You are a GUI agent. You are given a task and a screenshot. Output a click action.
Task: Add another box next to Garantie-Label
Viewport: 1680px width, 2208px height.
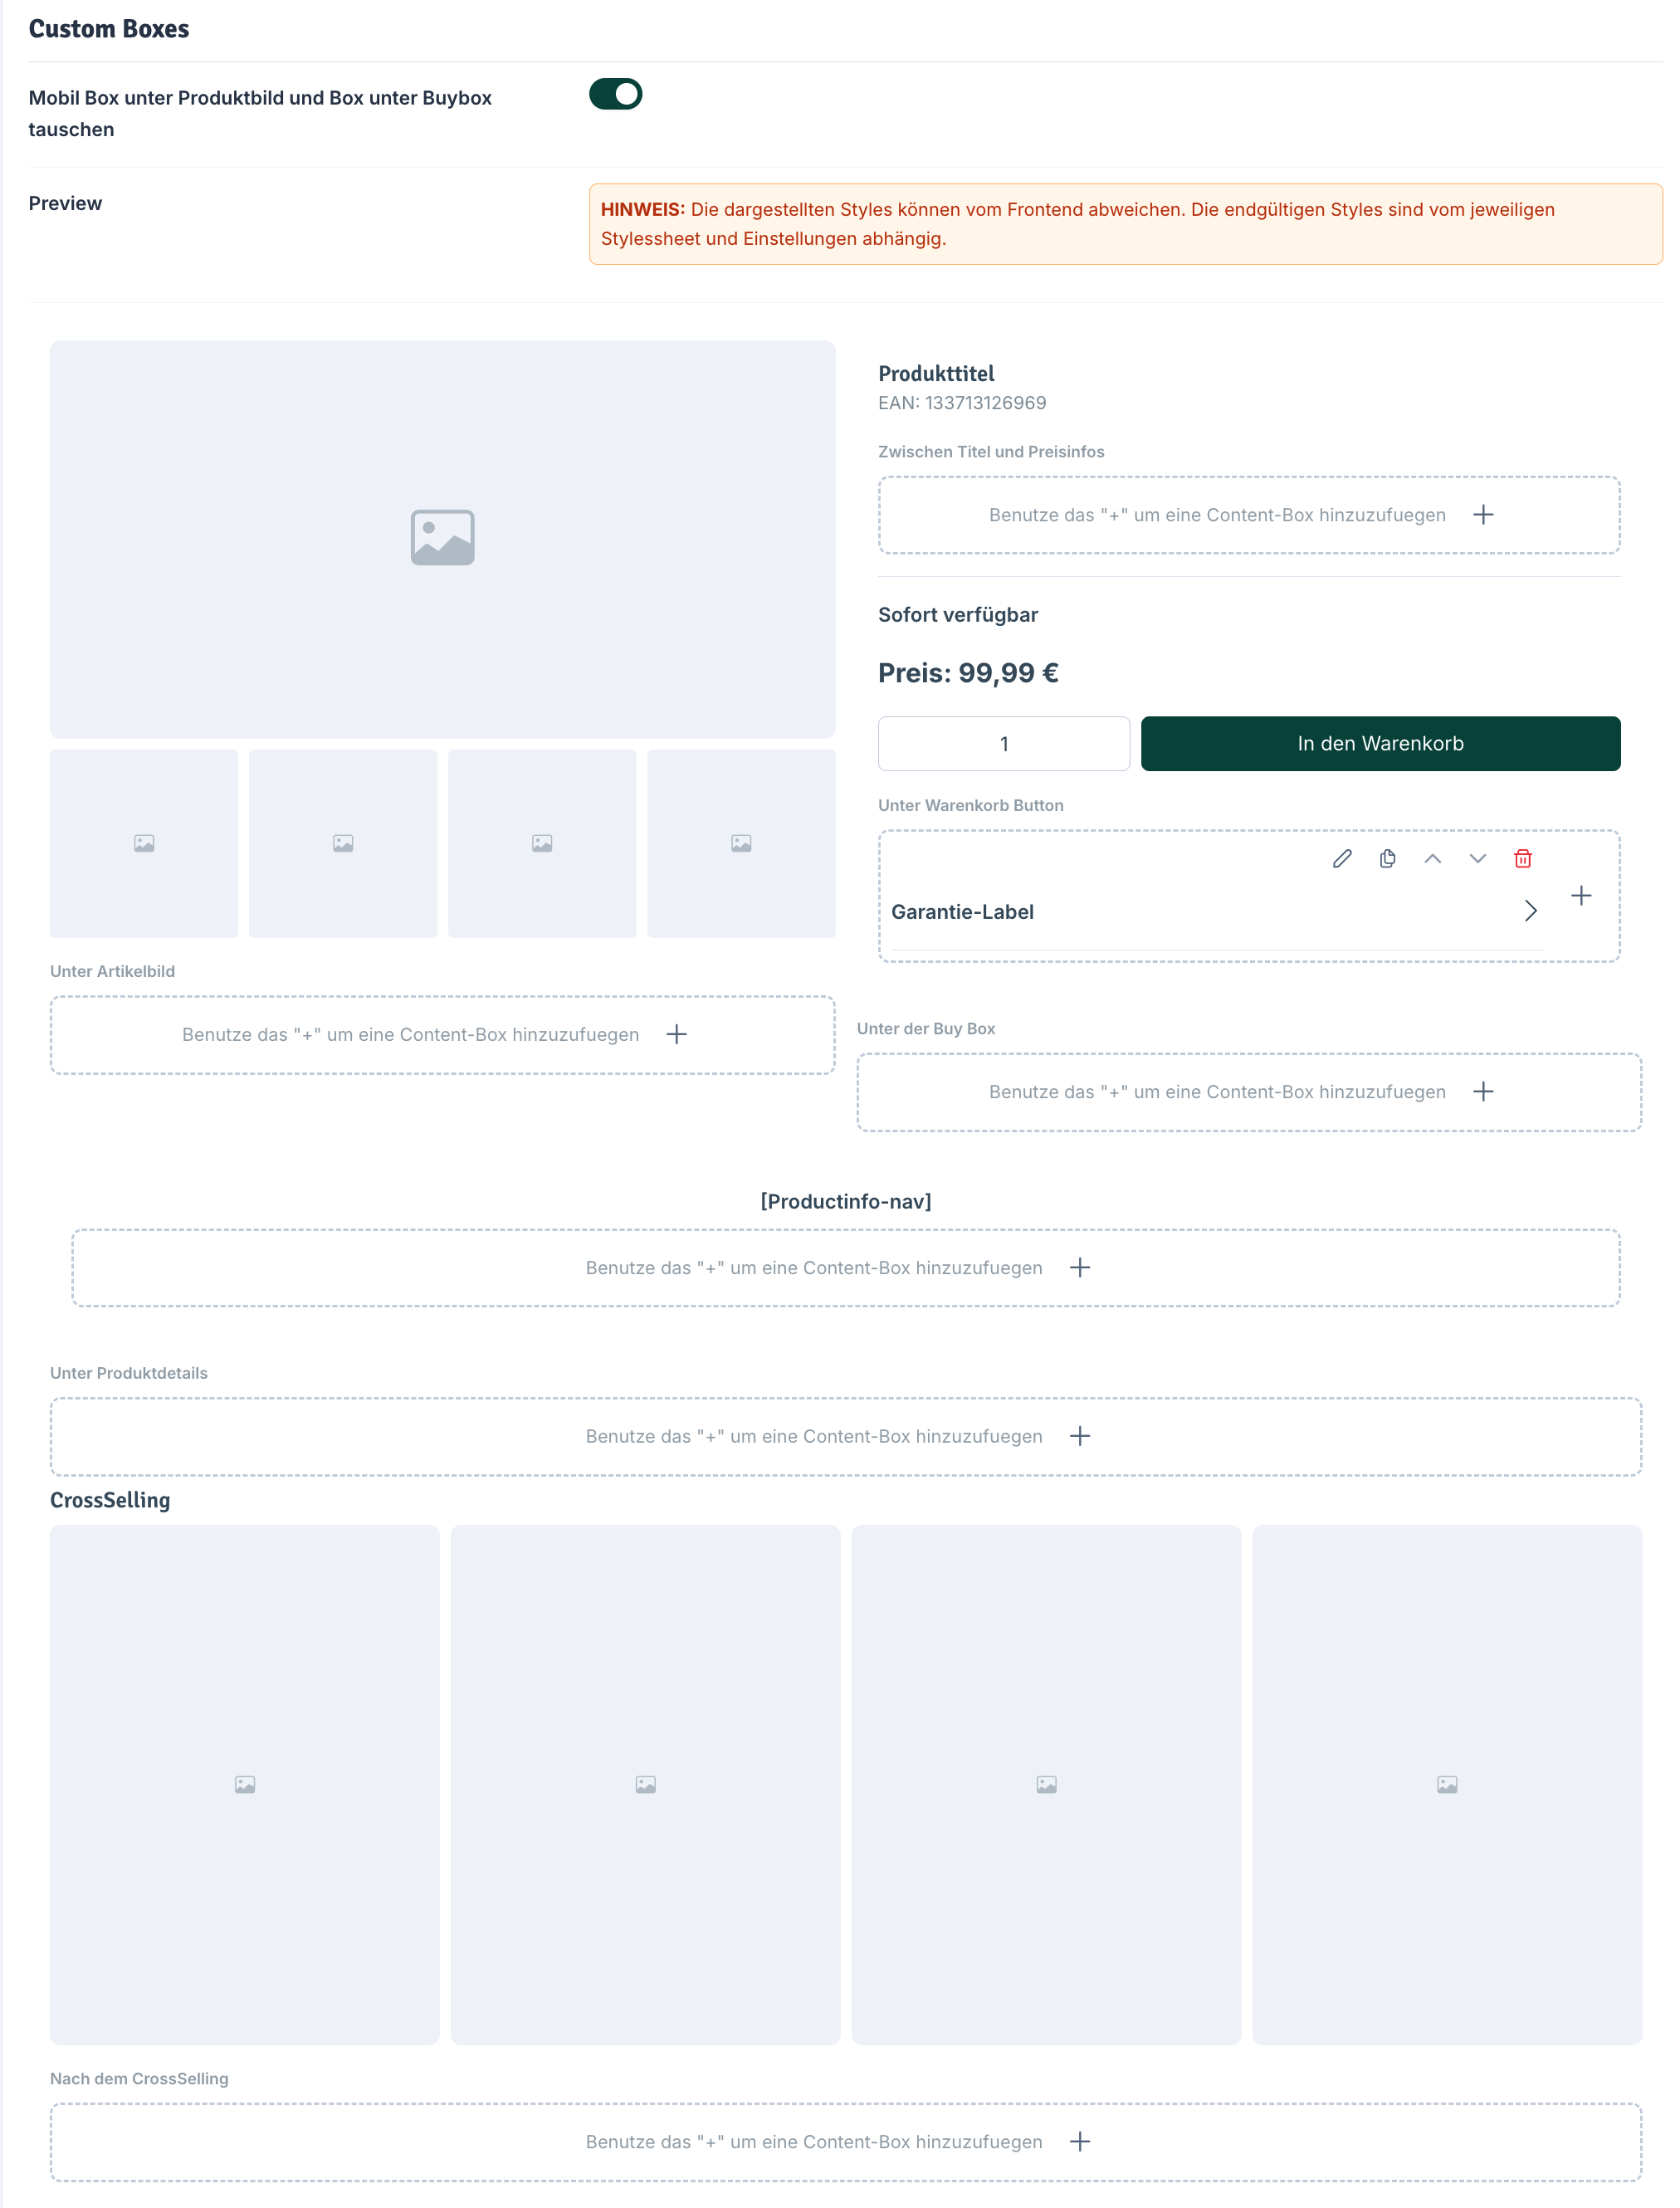coord(1581,896)
